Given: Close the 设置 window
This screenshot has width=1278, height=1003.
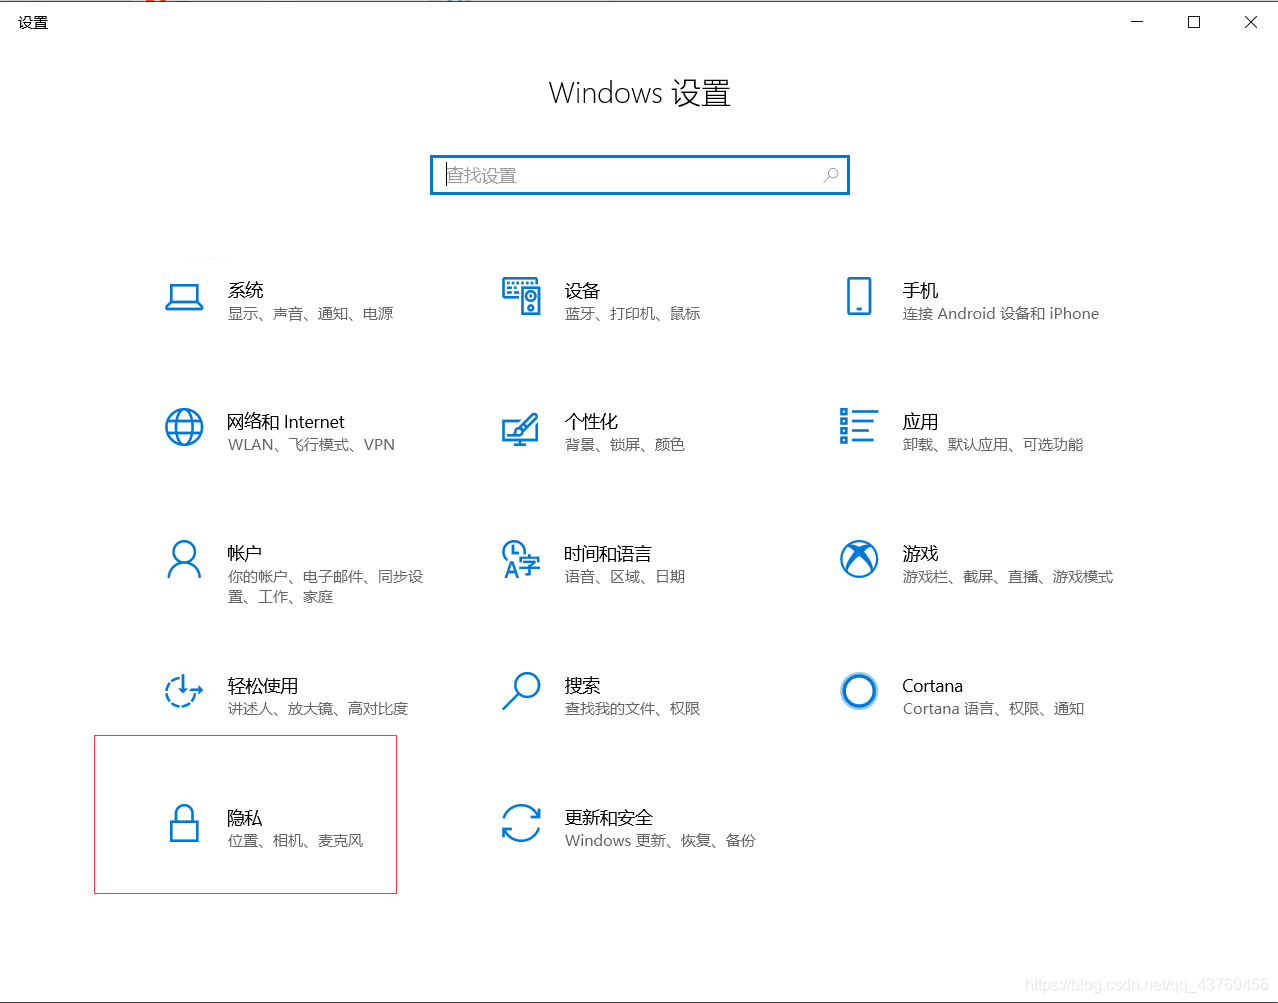Looking at the screenshot, I should pos(1250,22).
